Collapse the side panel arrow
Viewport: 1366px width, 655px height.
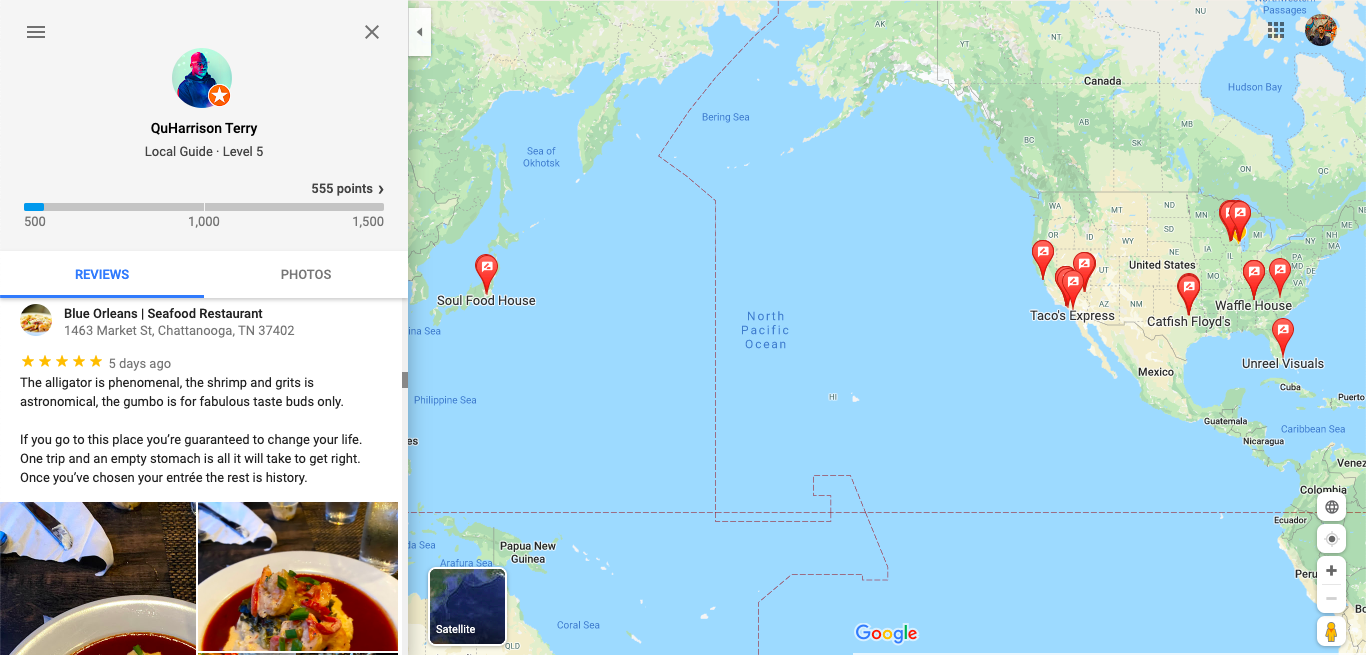[x=420, y=32]
